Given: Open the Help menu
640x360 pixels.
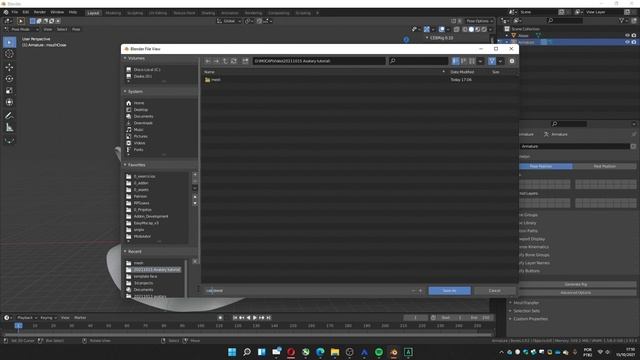Looking at the screenshot, I should point(73,12).
